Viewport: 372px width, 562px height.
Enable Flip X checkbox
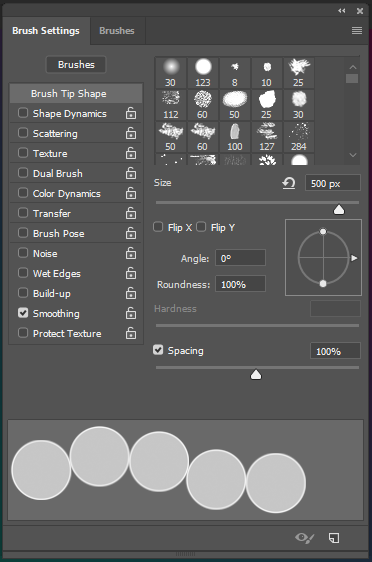[x=158, y=227]
